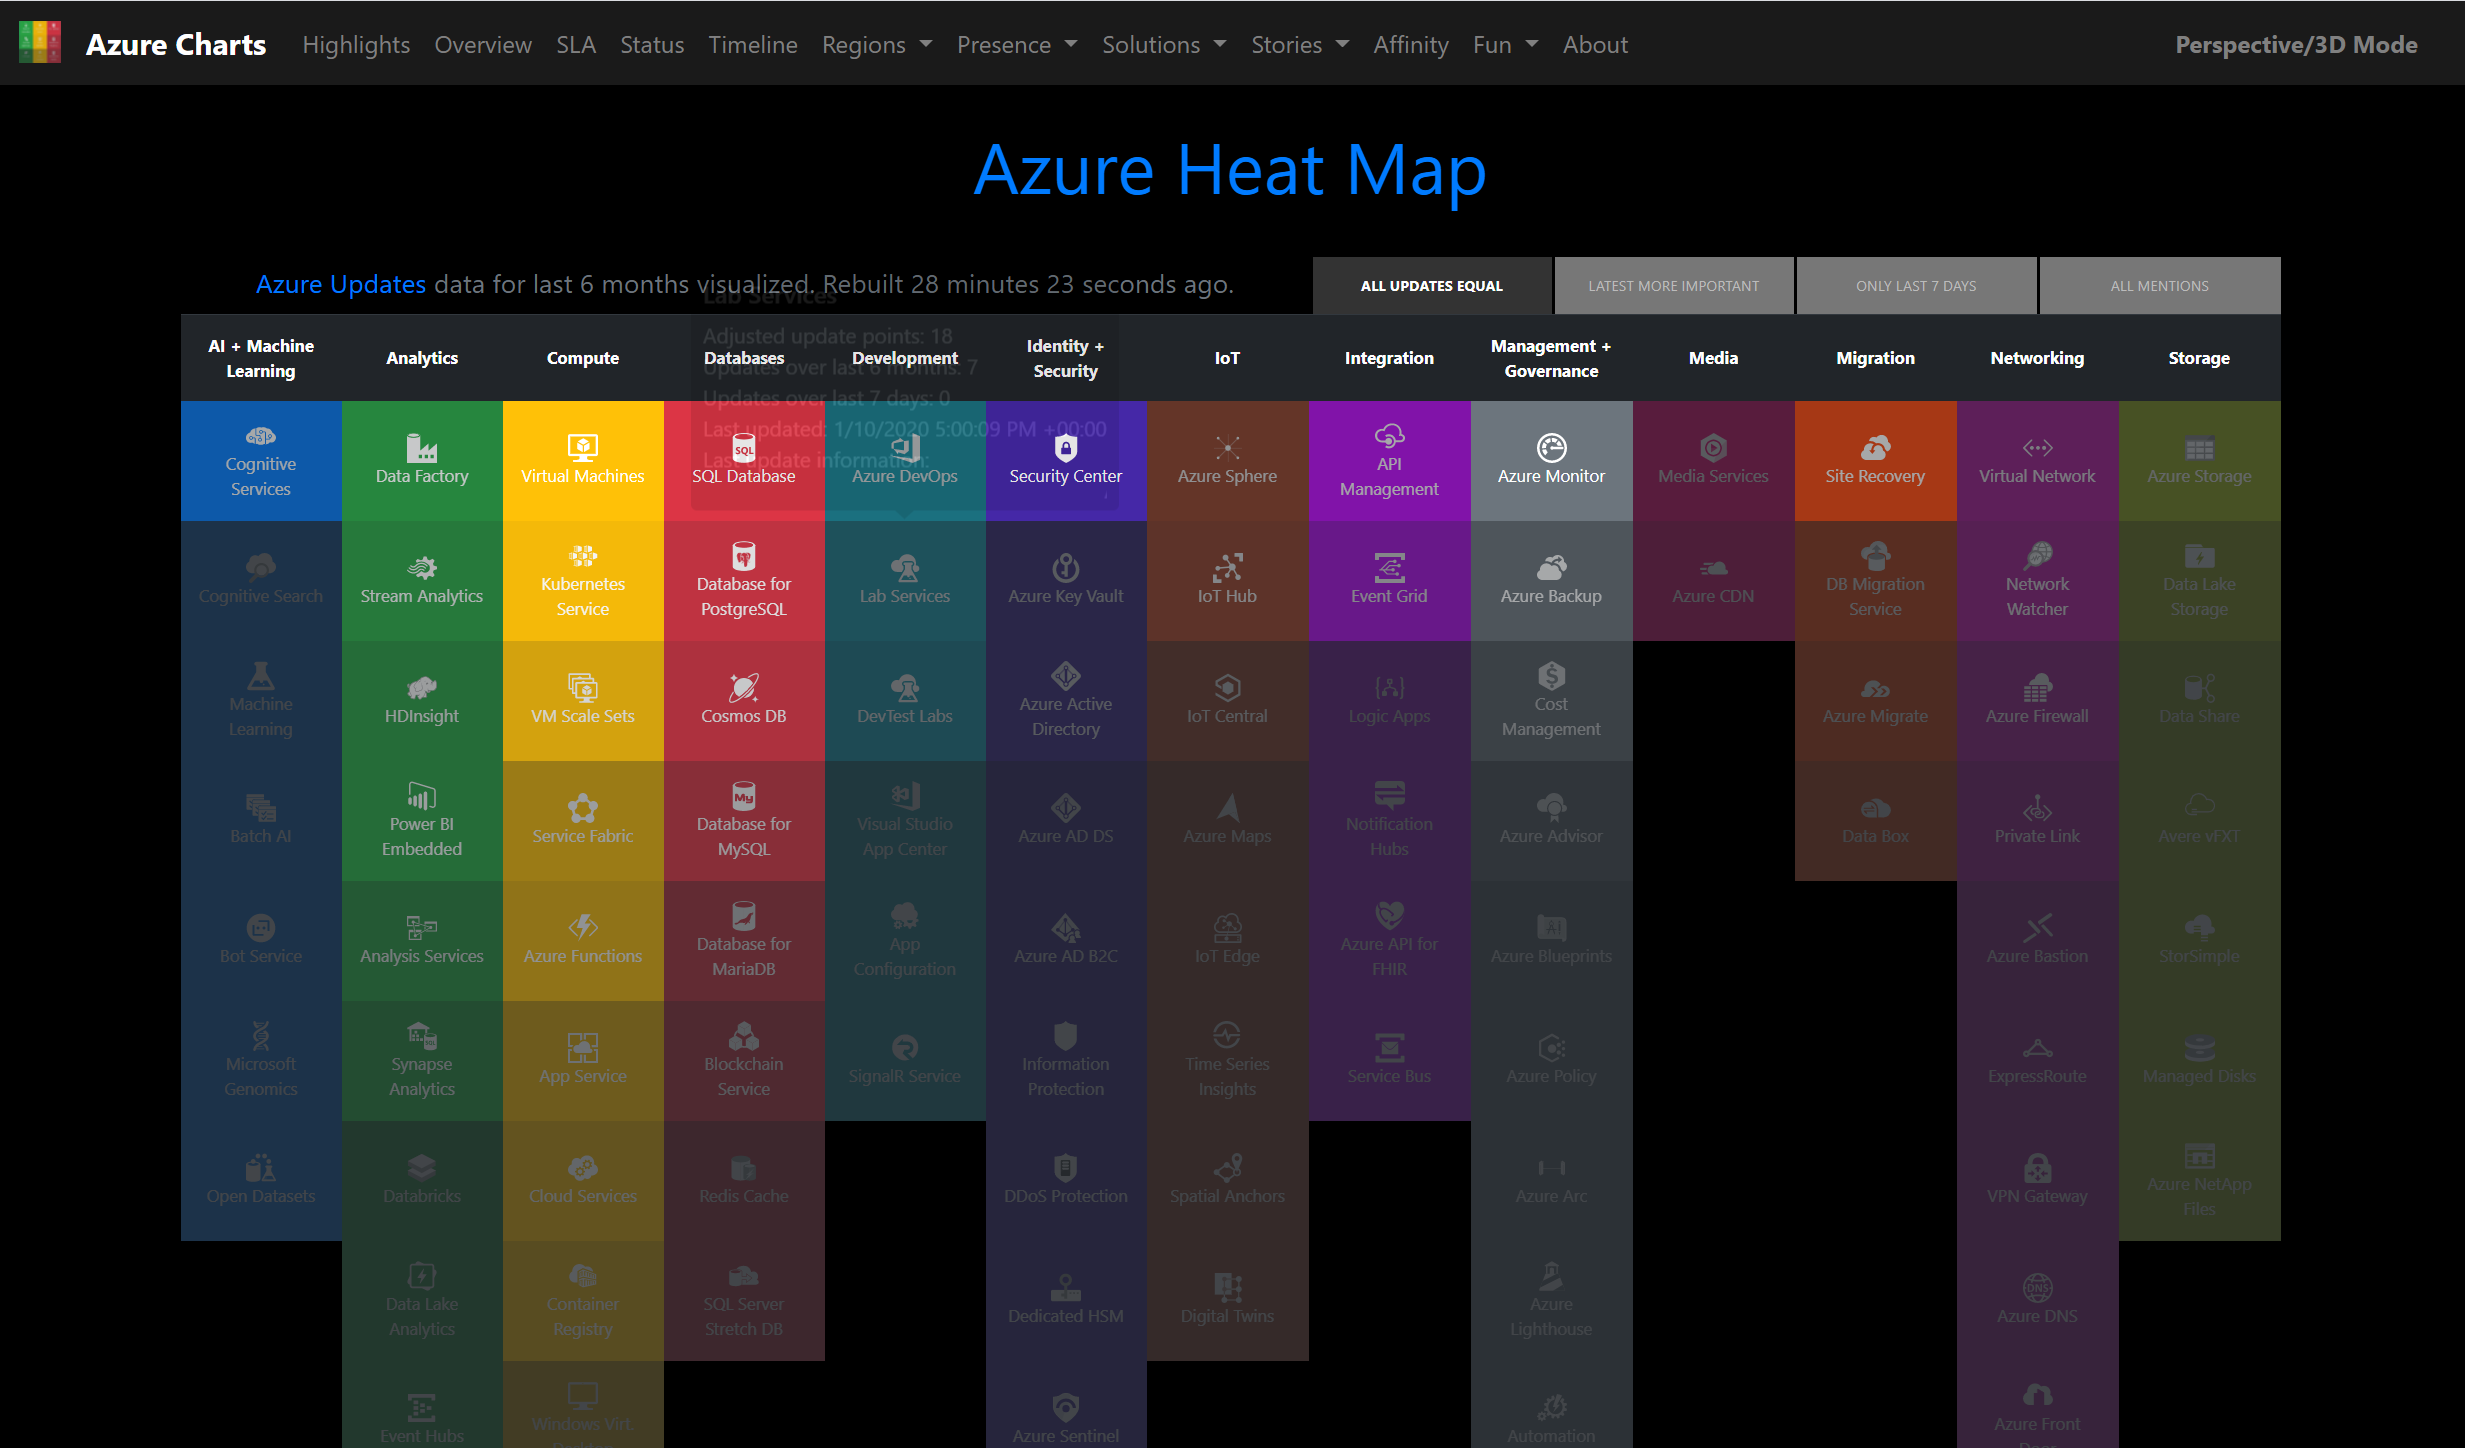Select the Stream Analytics icon
Viewport: 2465px width, 1448px height.
tap(422, 567)
